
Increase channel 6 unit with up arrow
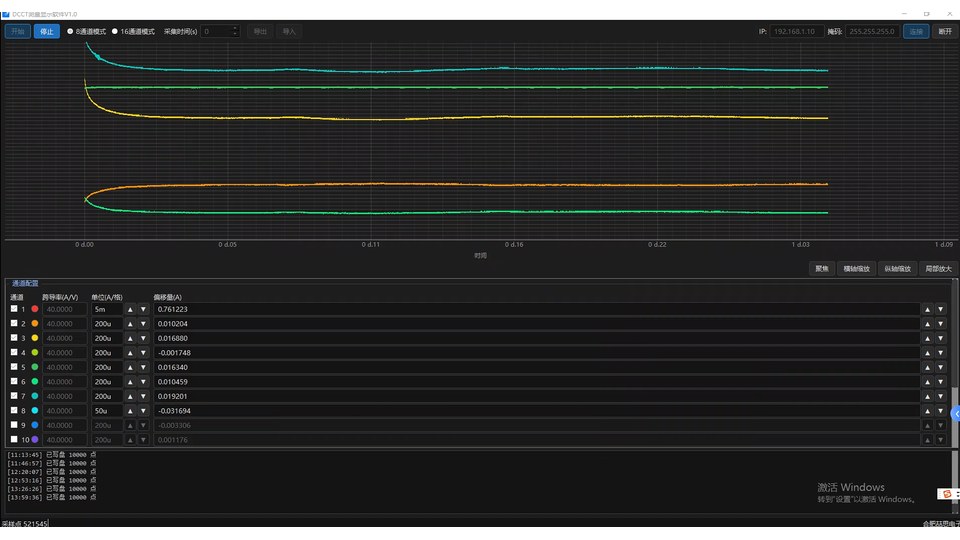tap(130, 381)
